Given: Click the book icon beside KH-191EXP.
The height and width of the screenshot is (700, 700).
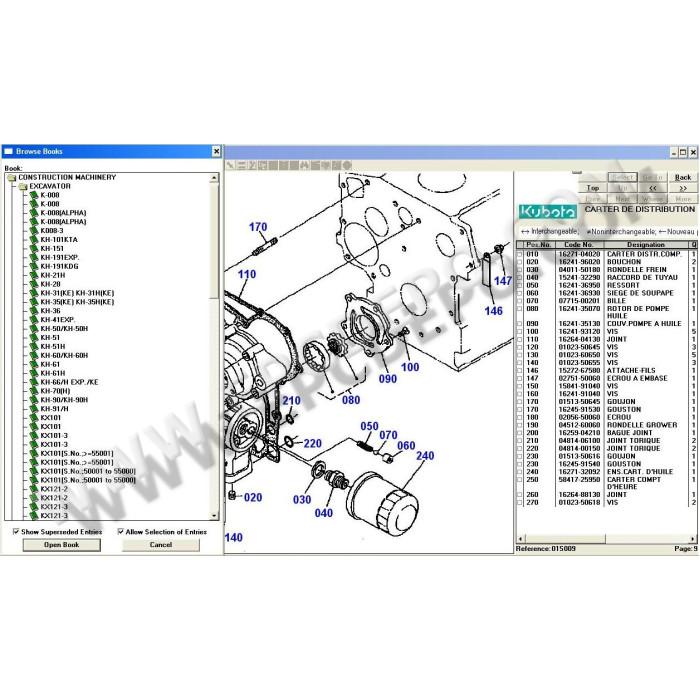Looking at the screenshot, I should (34, 257).
